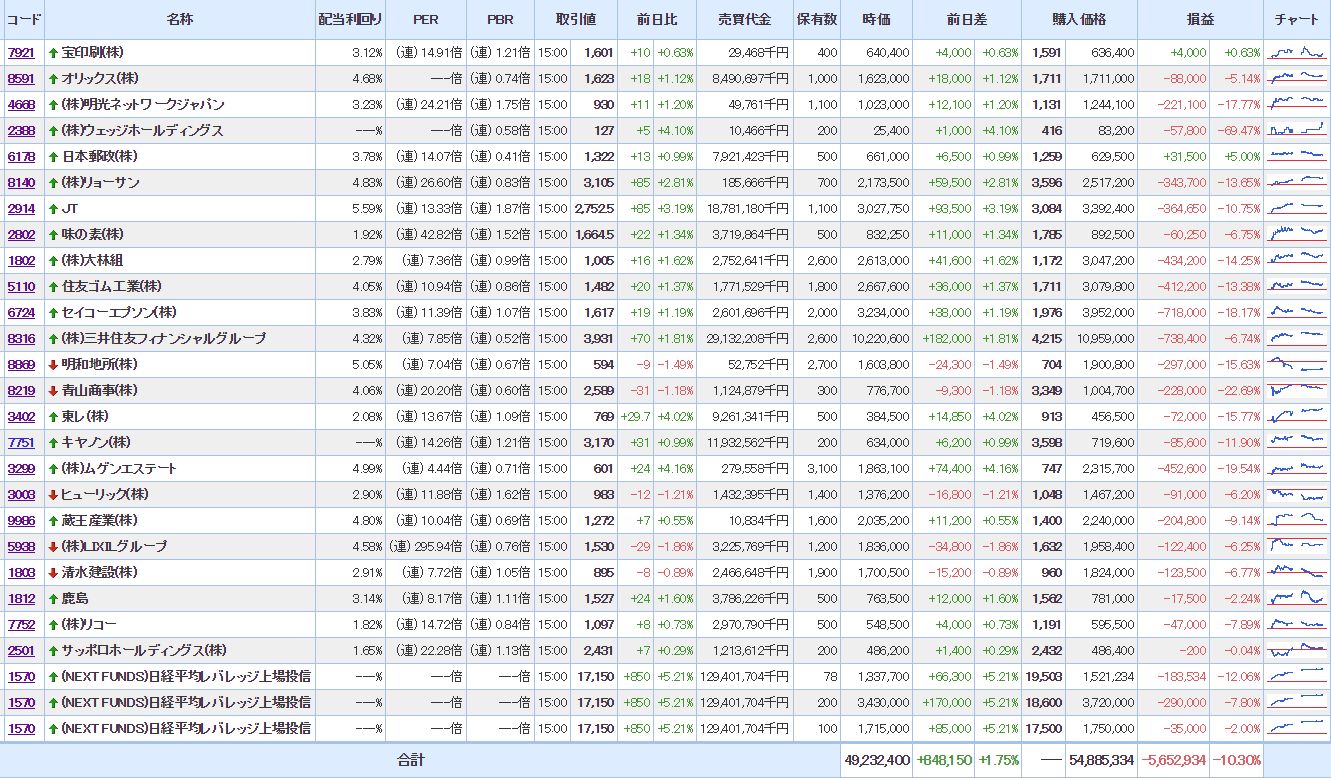Click the red down arrow beside 明和地所(株)
Viewport: 1331px width, 778px height.
pyautogui.click(x=53, y=365)
